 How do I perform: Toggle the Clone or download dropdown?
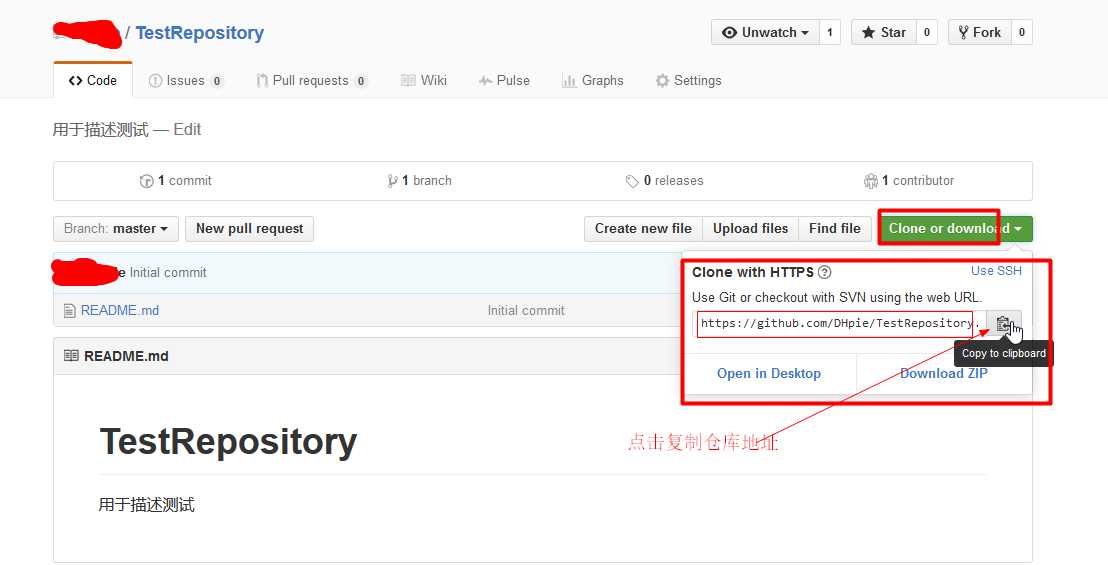point(955,229)
